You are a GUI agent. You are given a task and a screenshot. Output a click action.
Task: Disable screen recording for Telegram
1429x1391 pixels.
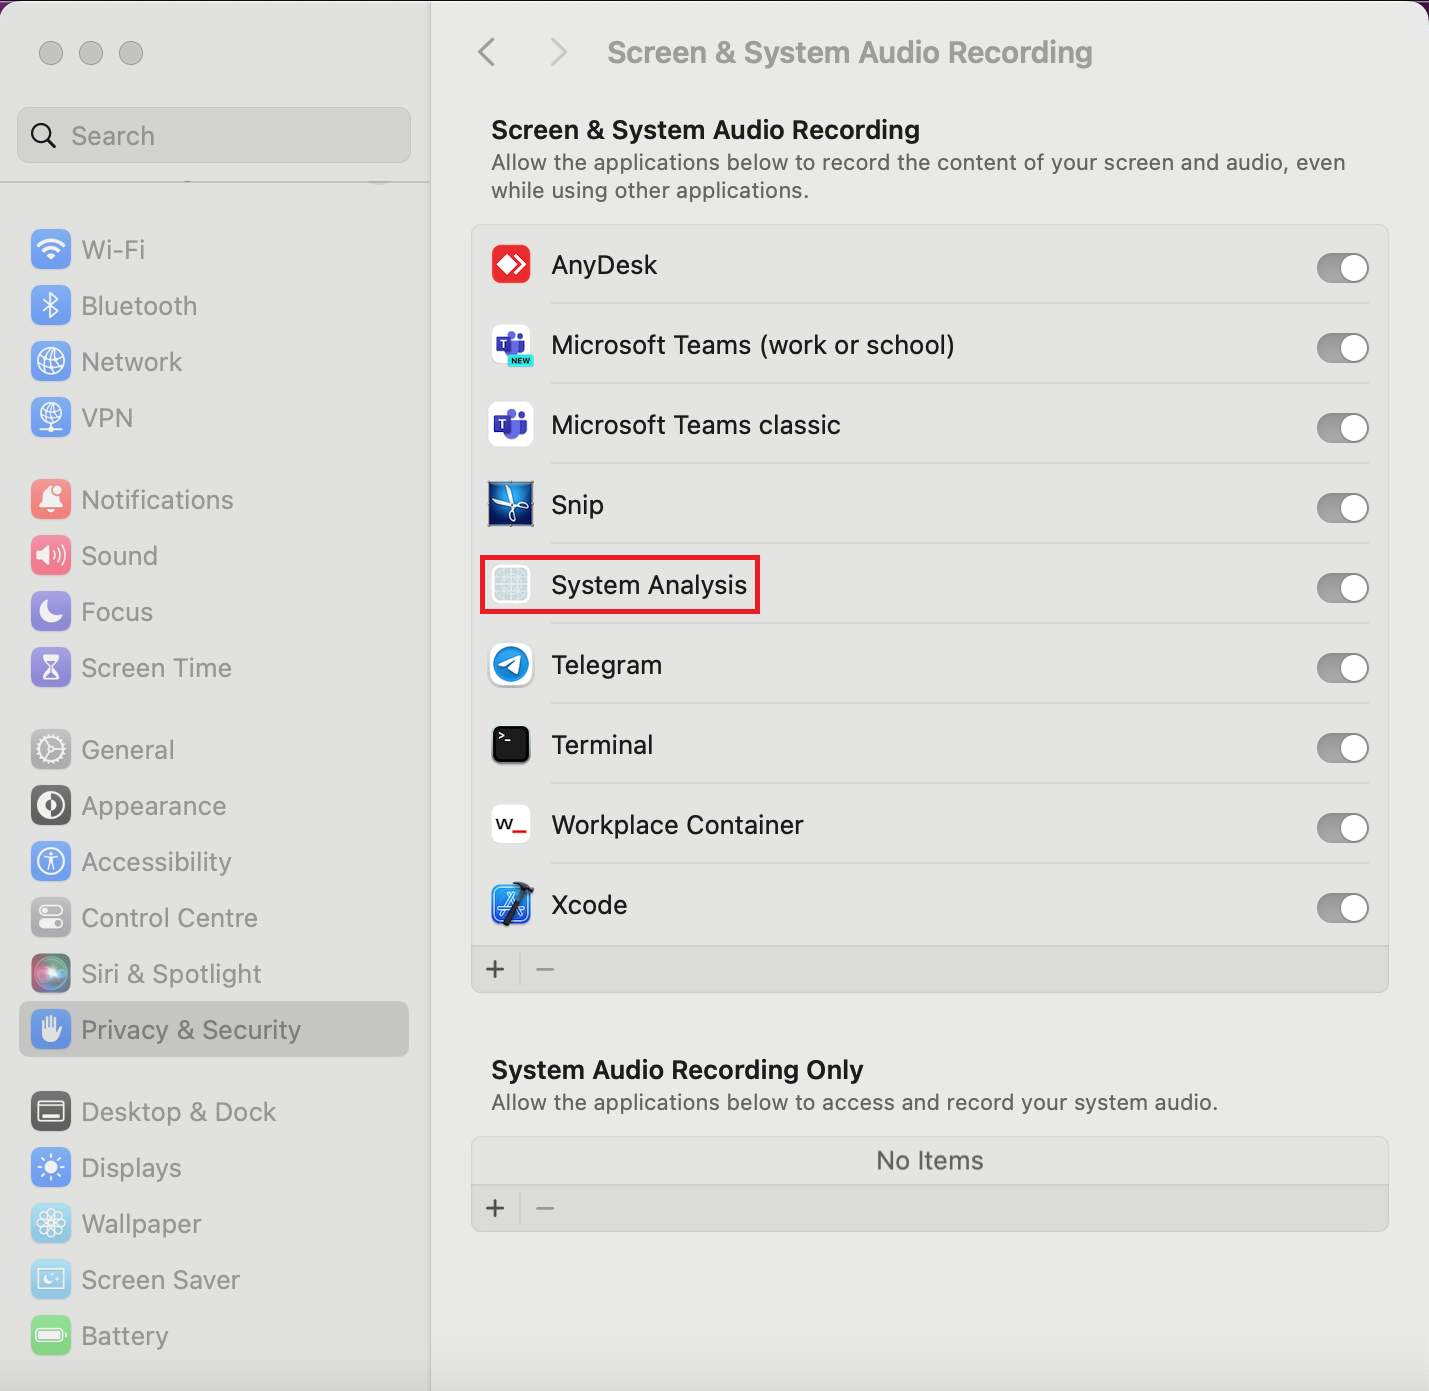[1342, 668]
